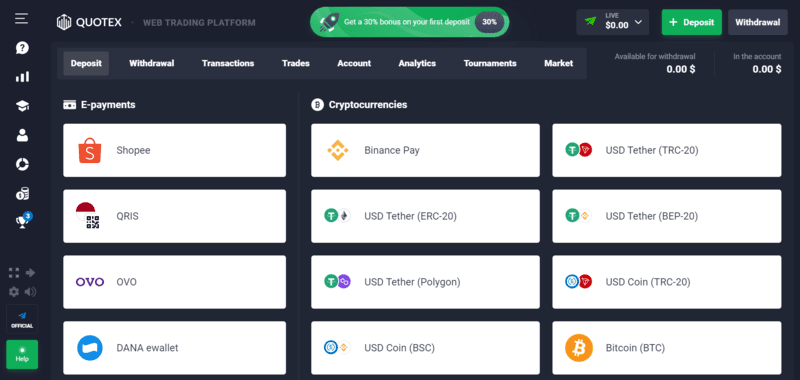Open the analytics pie chart icon
This screenshot has width=800, height=380.
[x=22, y=164]
